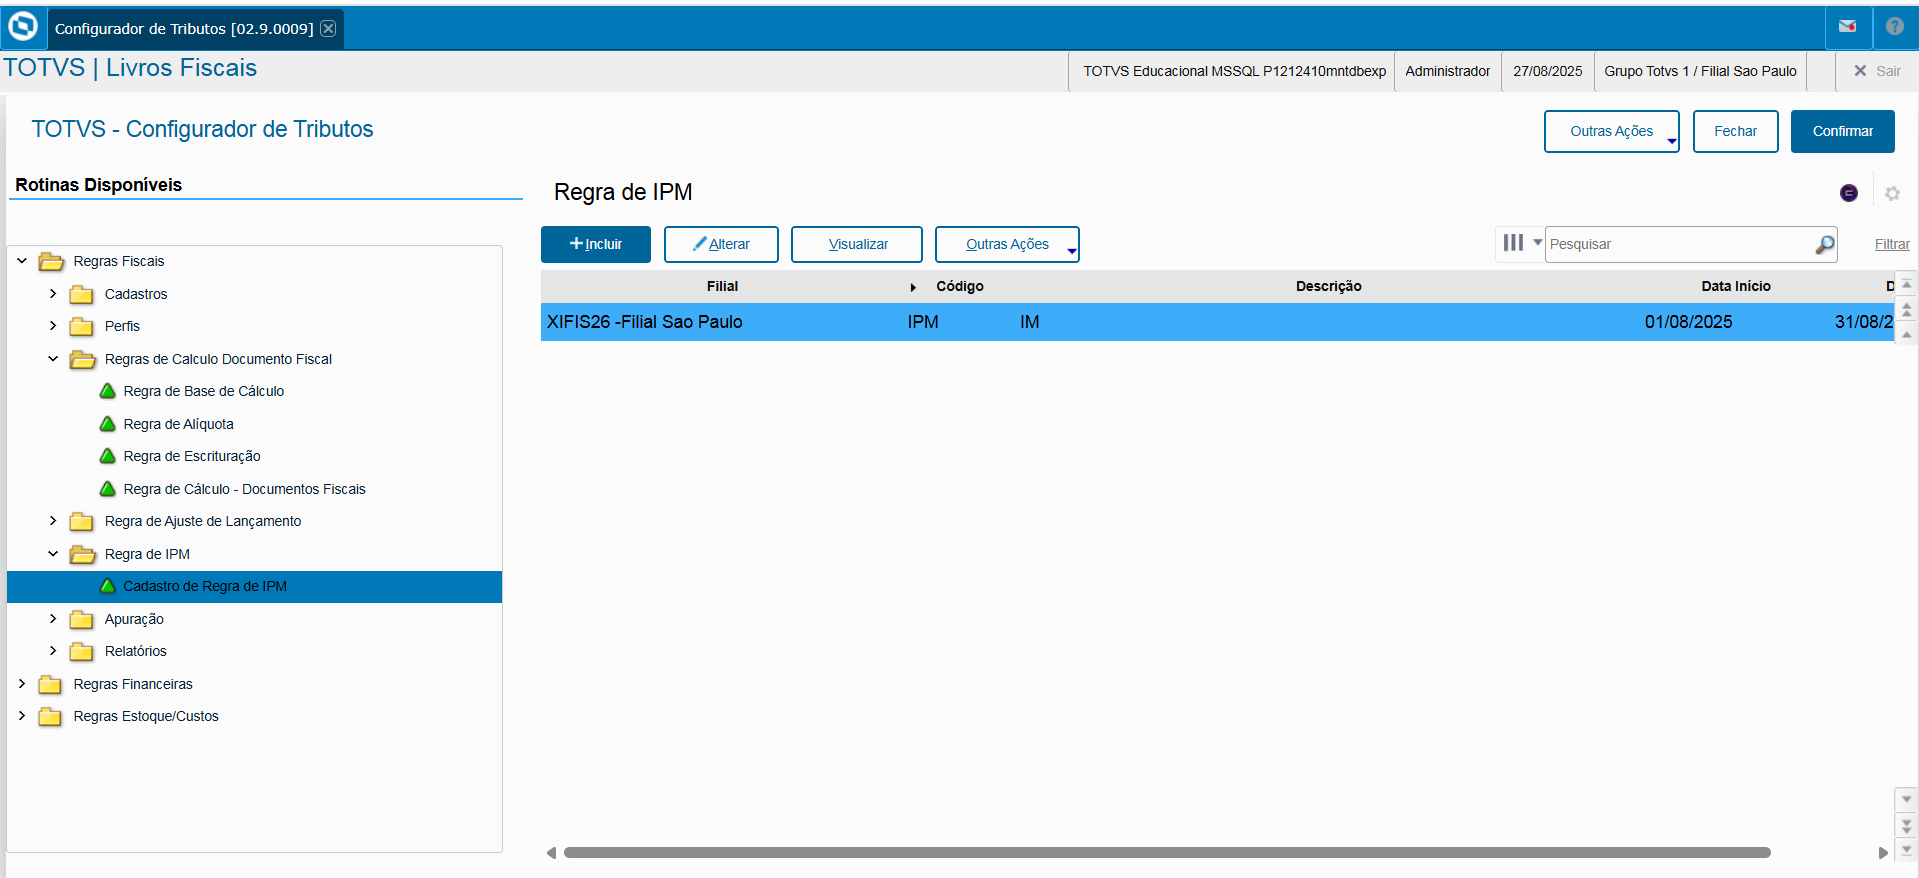Expand the Regras Estoque/Custos tree node
The height and width of the screenshot is (878, 1919).
point(22,716)
